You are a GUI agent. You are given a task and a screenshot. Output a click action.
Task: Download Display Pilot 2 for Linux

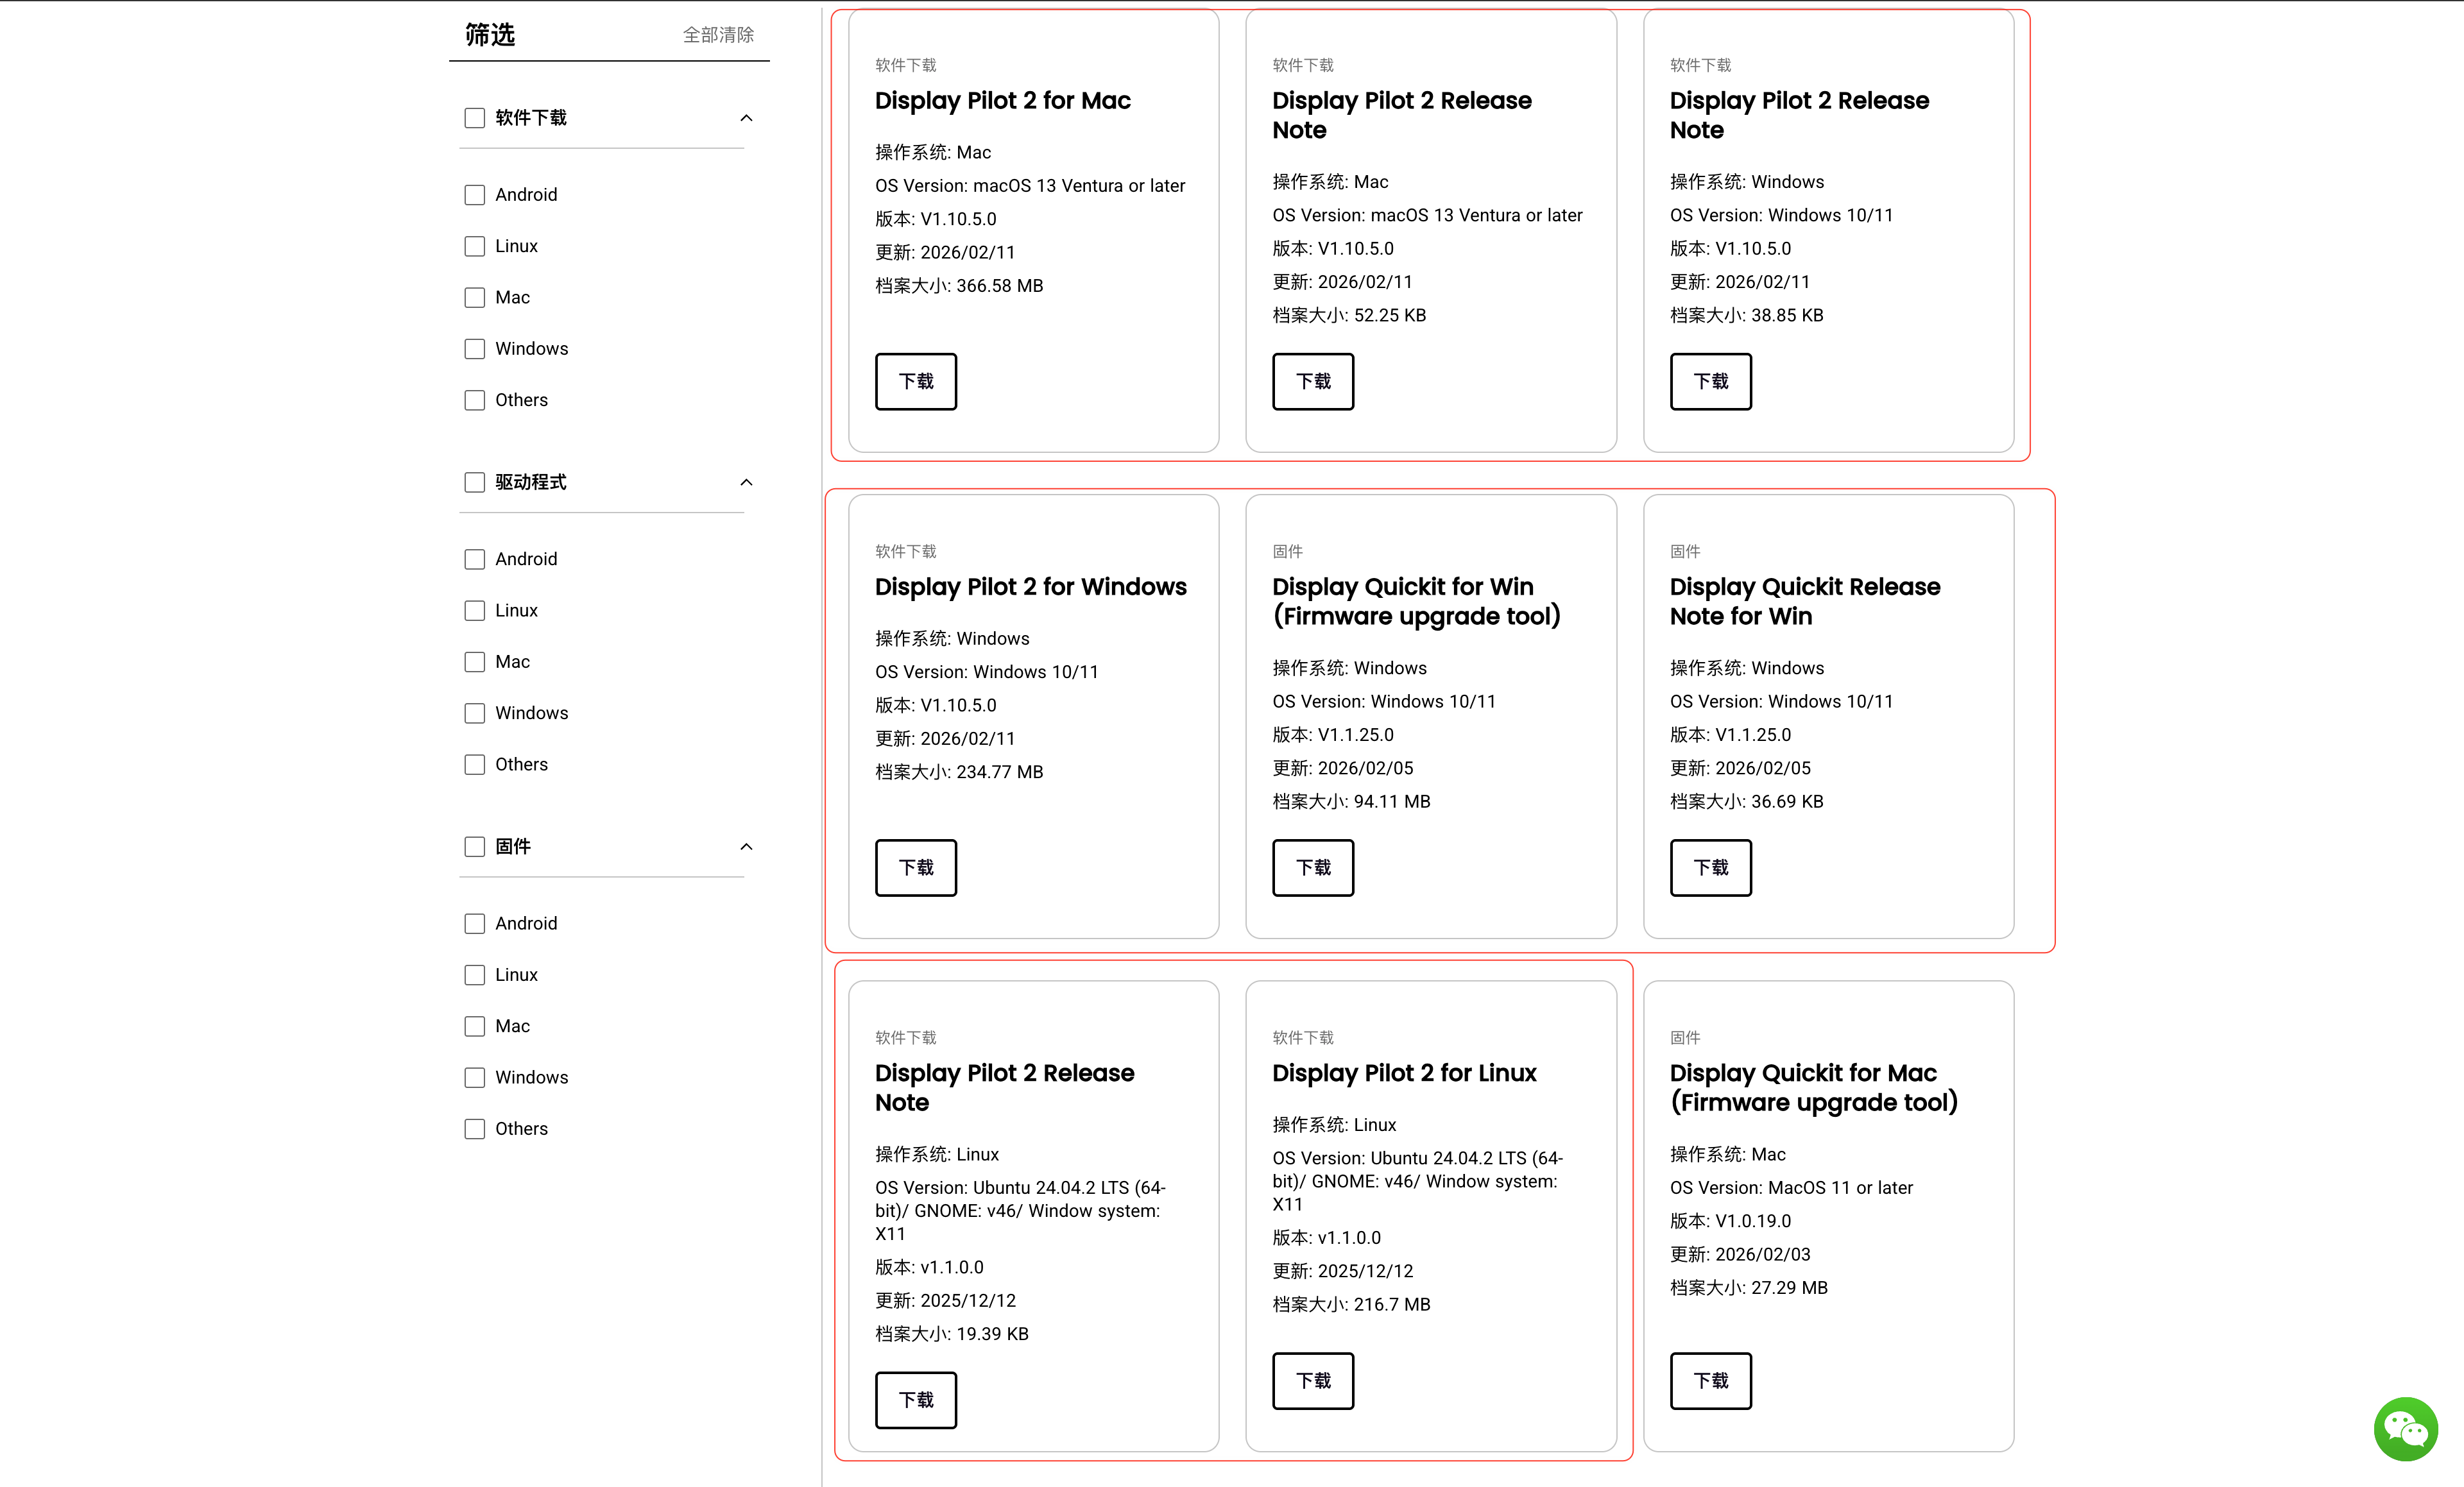(x=1312, y=1381)
